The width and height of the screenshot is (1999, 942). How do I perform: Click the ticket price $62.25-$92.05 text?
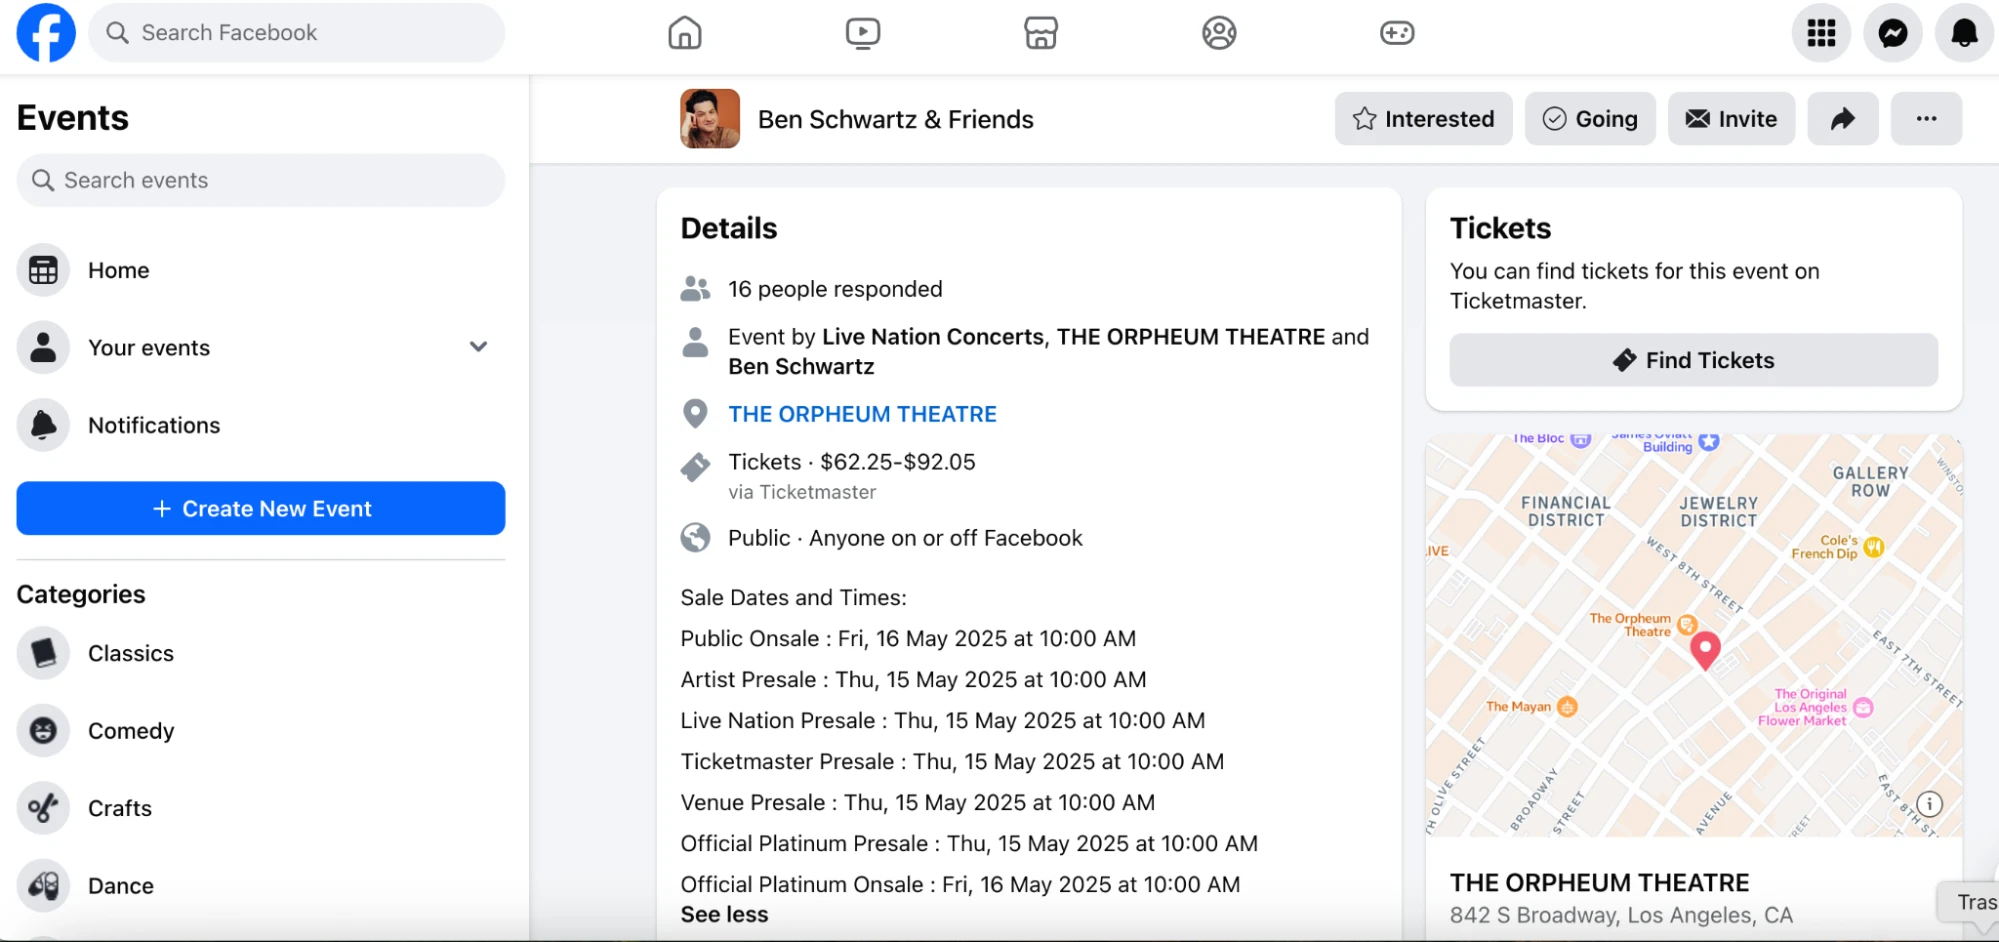[x=898, y=462]
